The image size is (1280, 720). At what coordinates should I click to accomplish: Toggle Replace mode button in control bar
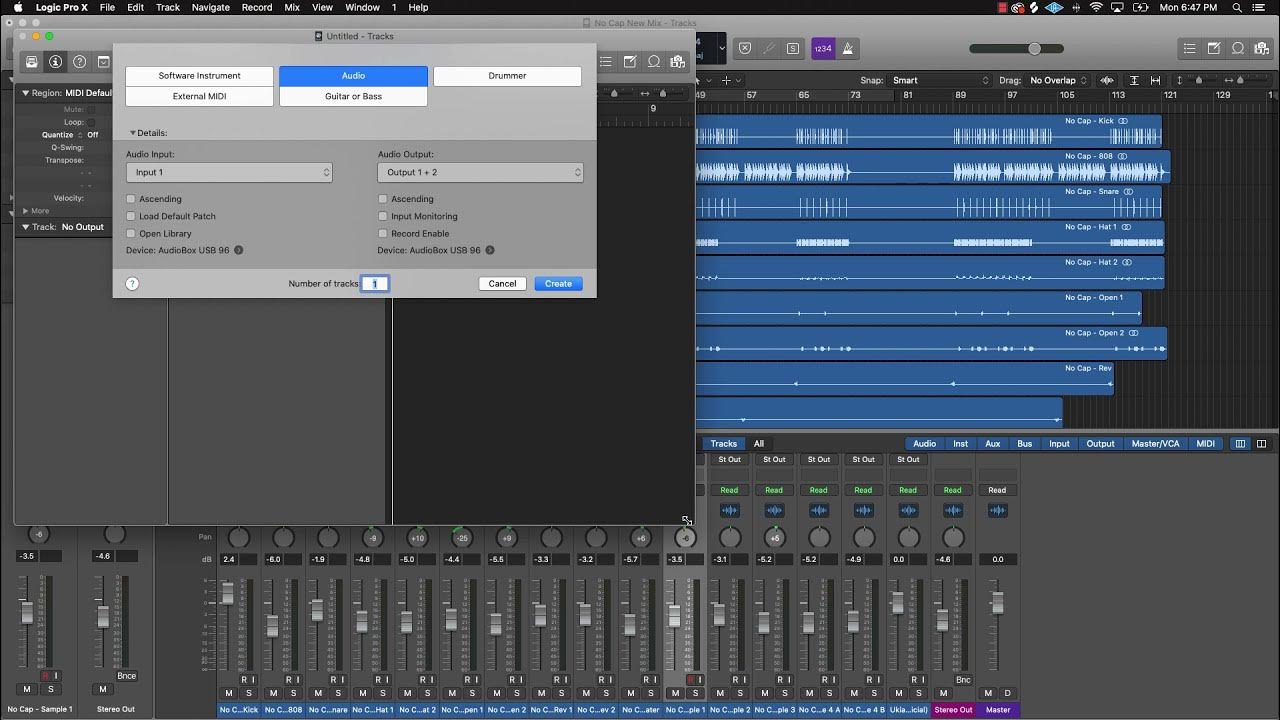coord(745,48)
